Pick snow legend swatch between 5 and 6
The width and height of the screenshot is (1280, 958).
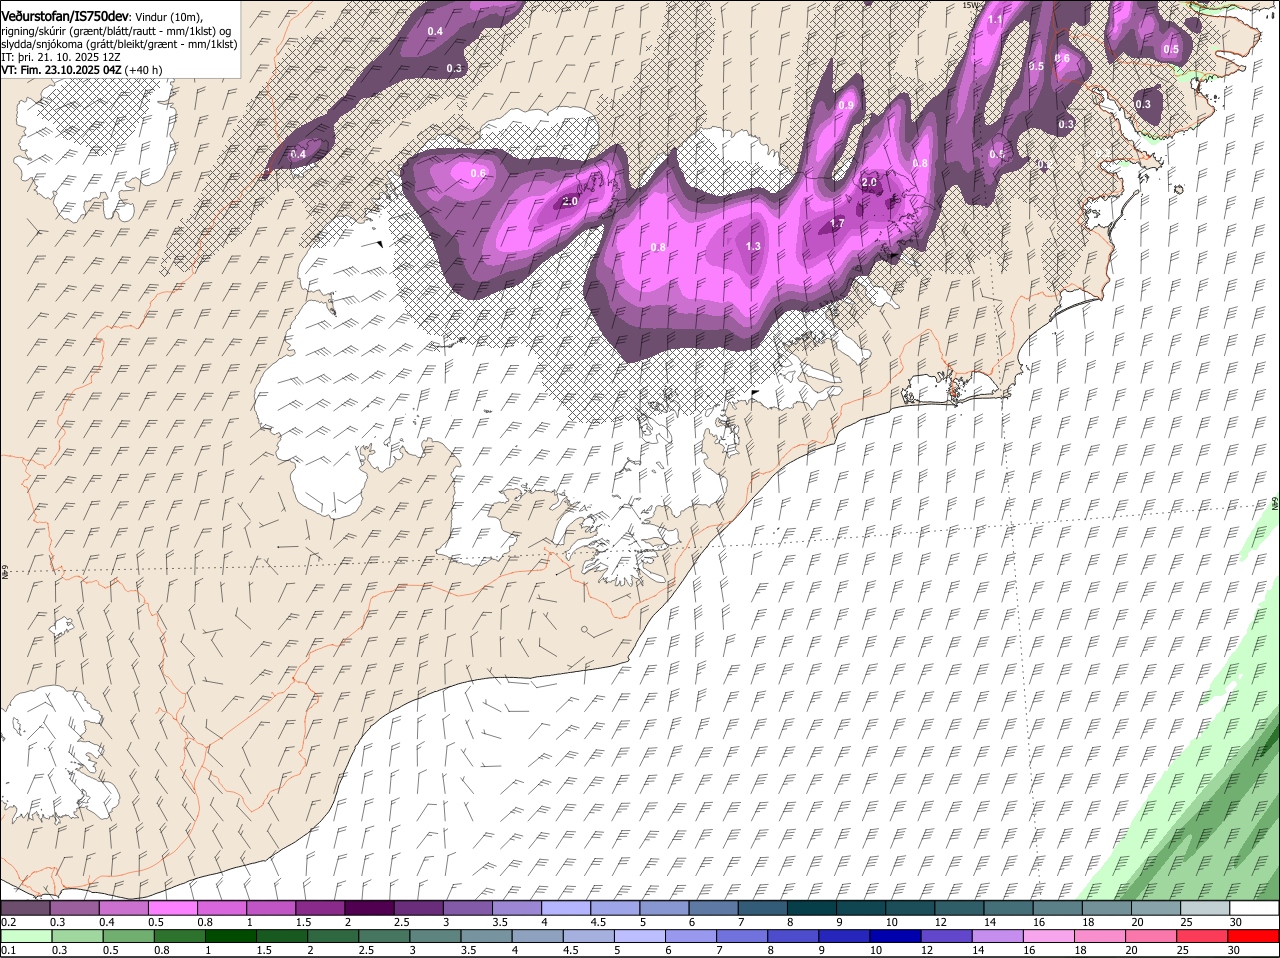coord(665,908)
